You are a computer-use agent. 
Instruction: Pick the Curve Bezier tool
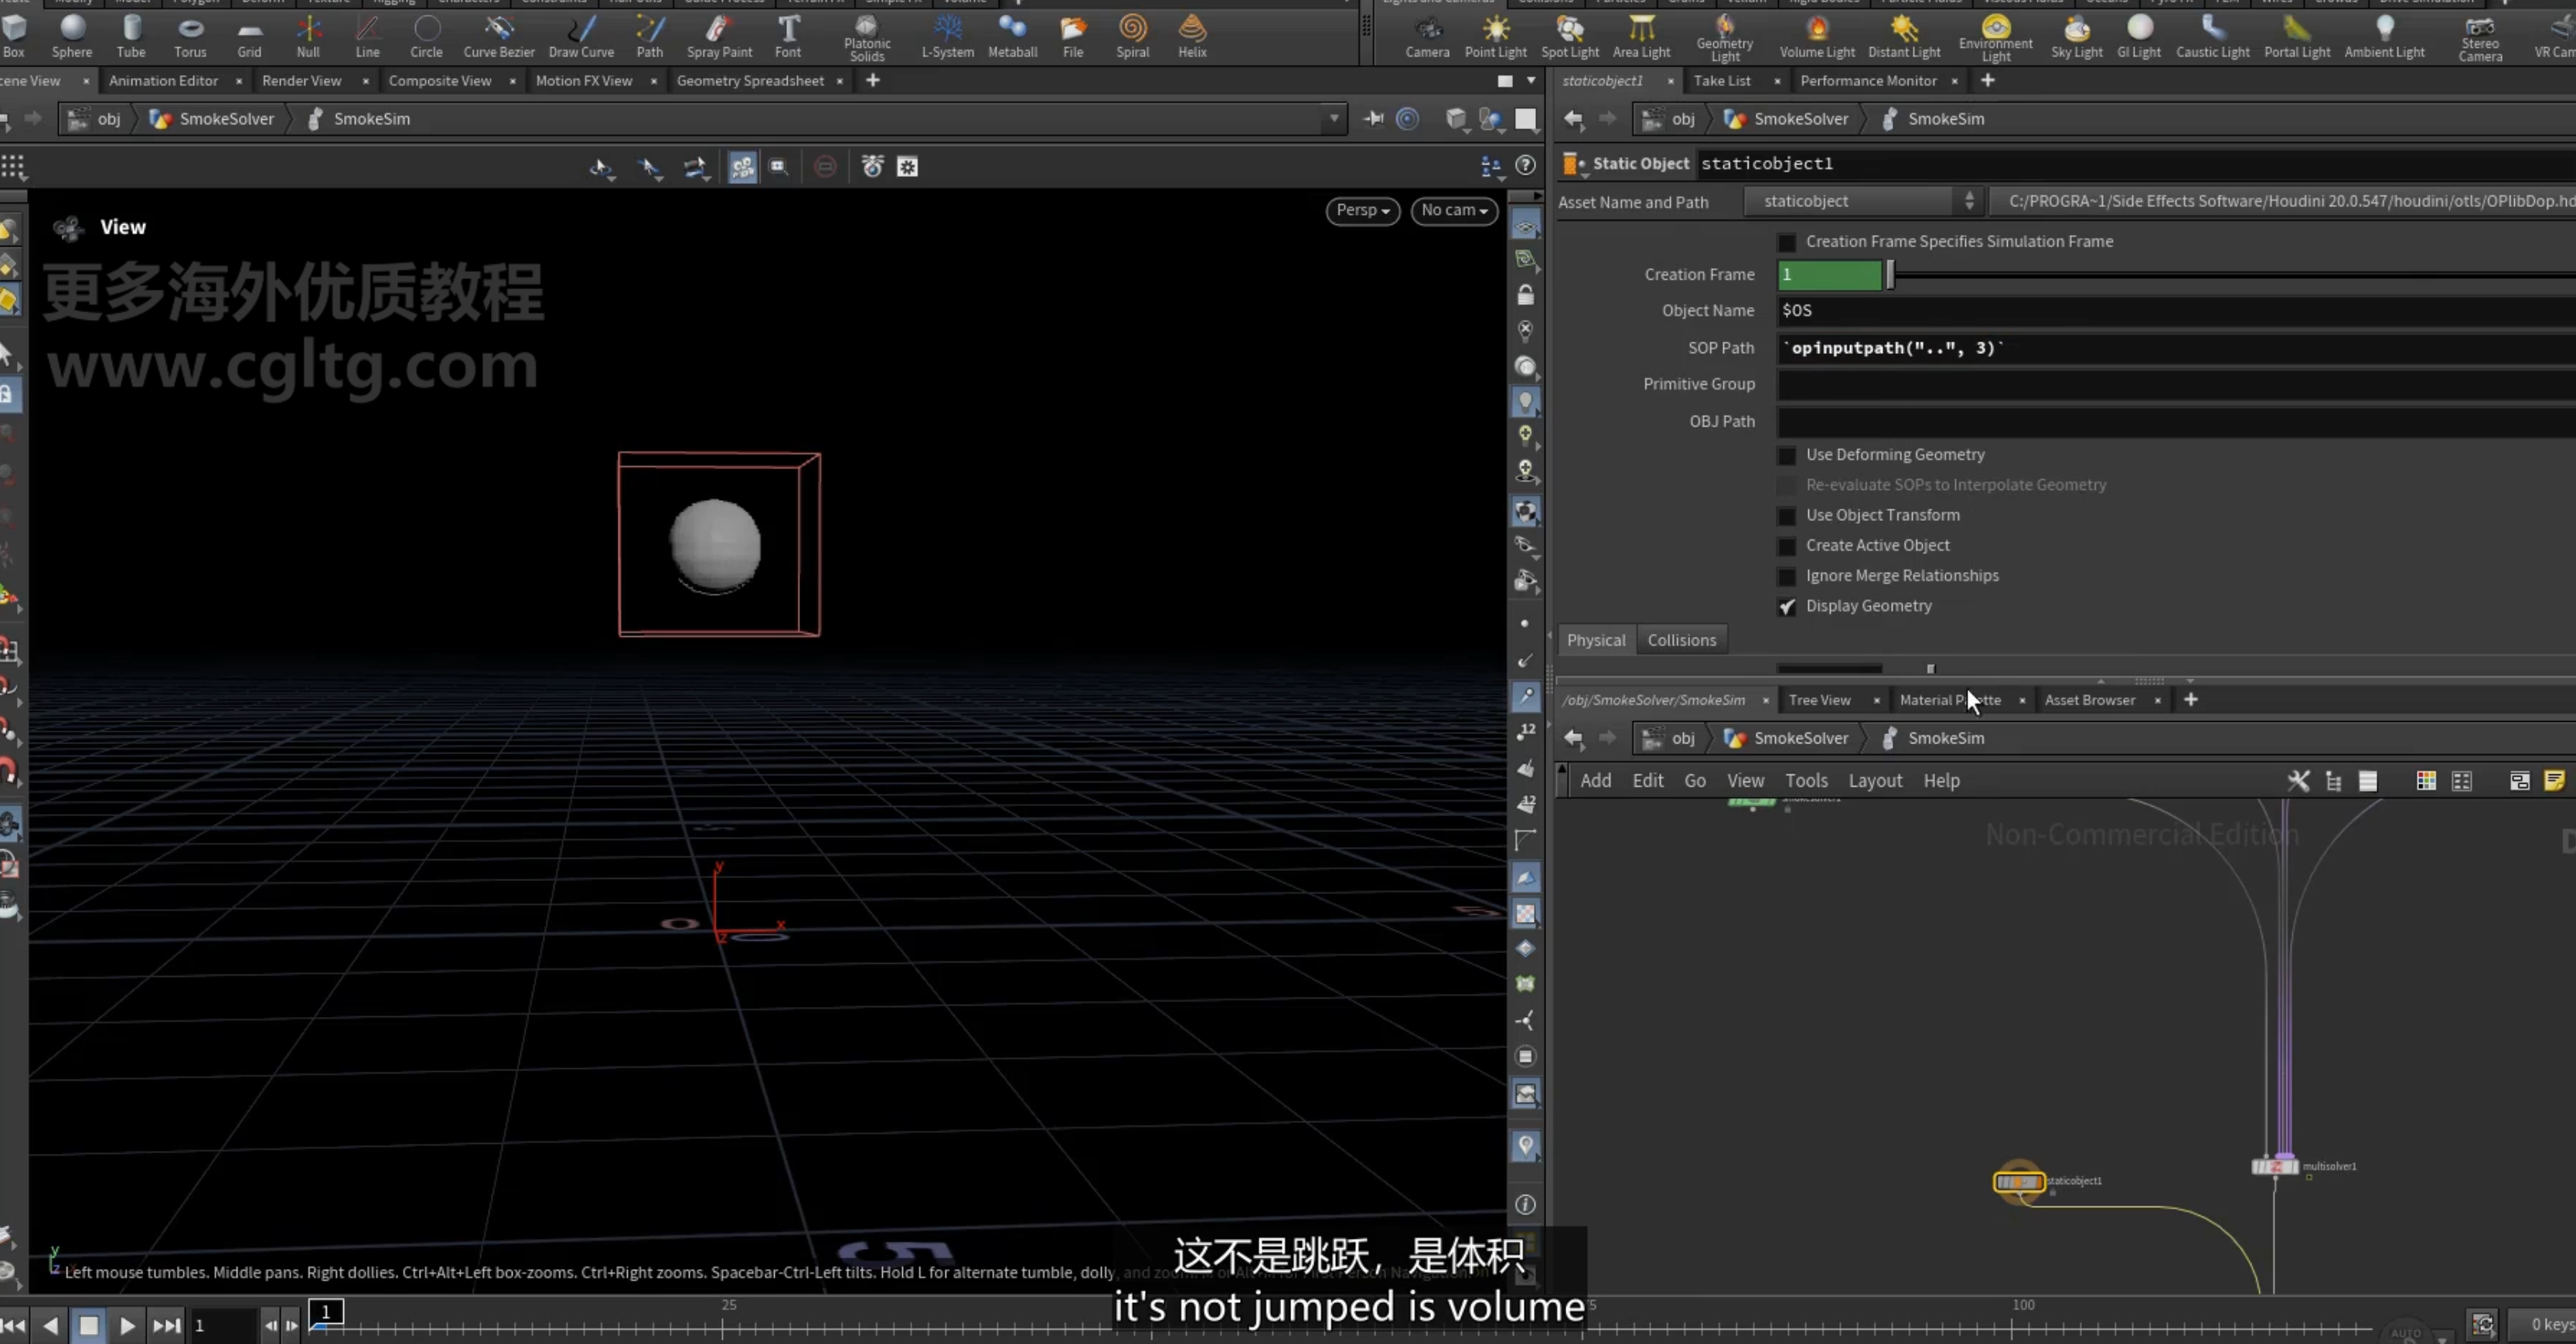(x=498, y=37)
